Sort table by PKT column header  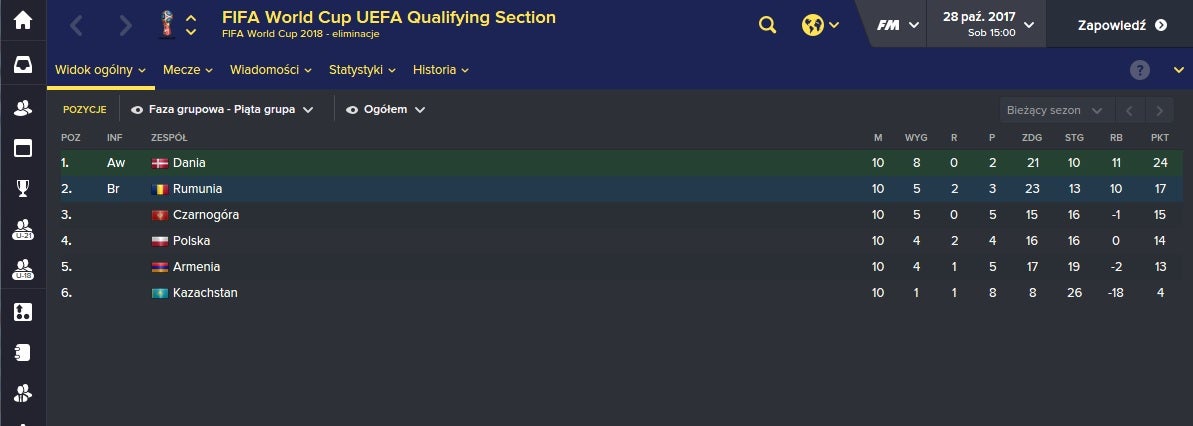click(x=1160, y=138)
